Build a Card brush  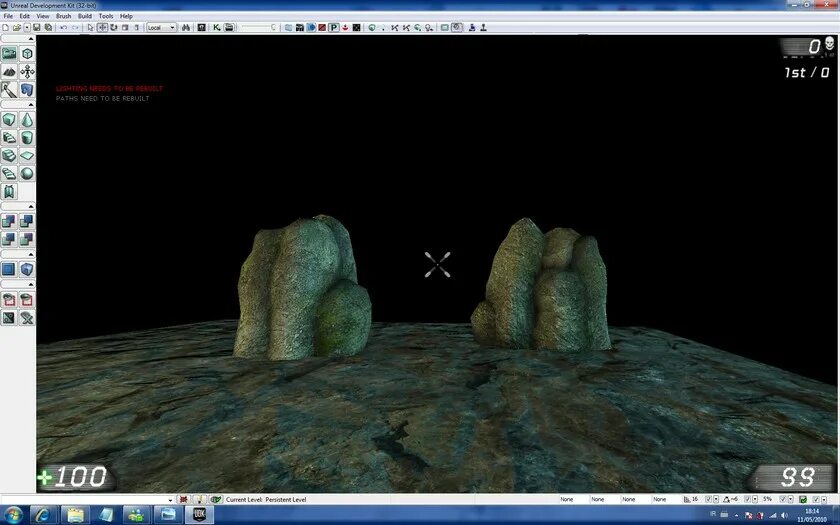(9, 191)
